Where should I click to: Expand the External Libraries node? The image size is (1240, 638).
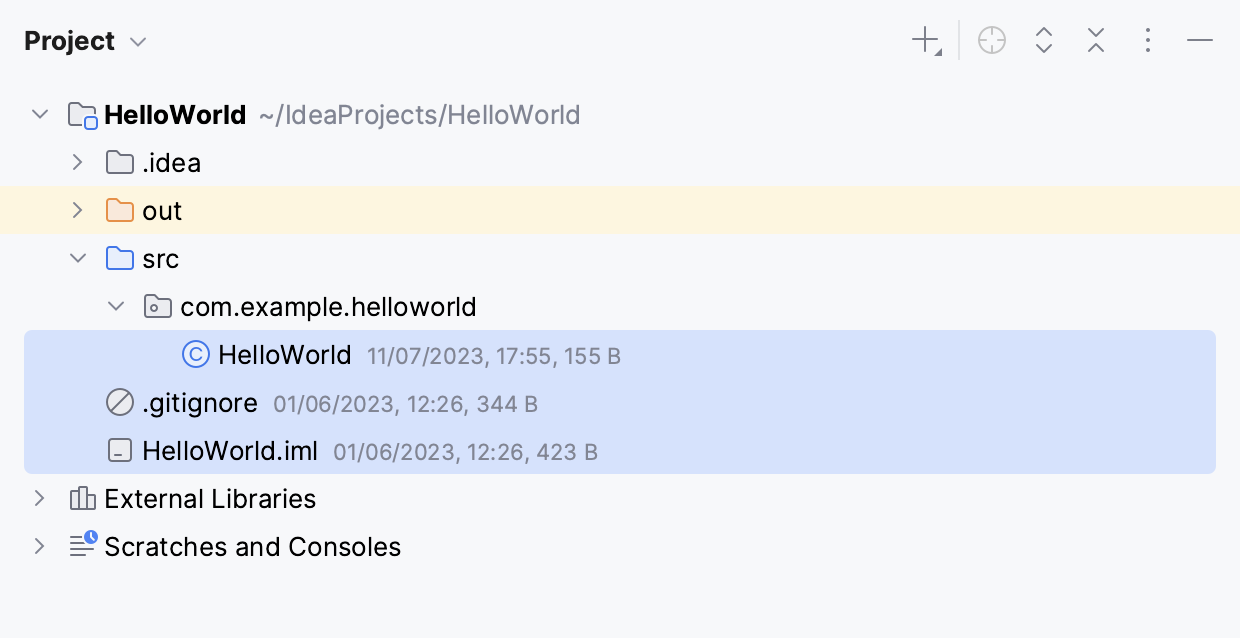coord(40,498)
